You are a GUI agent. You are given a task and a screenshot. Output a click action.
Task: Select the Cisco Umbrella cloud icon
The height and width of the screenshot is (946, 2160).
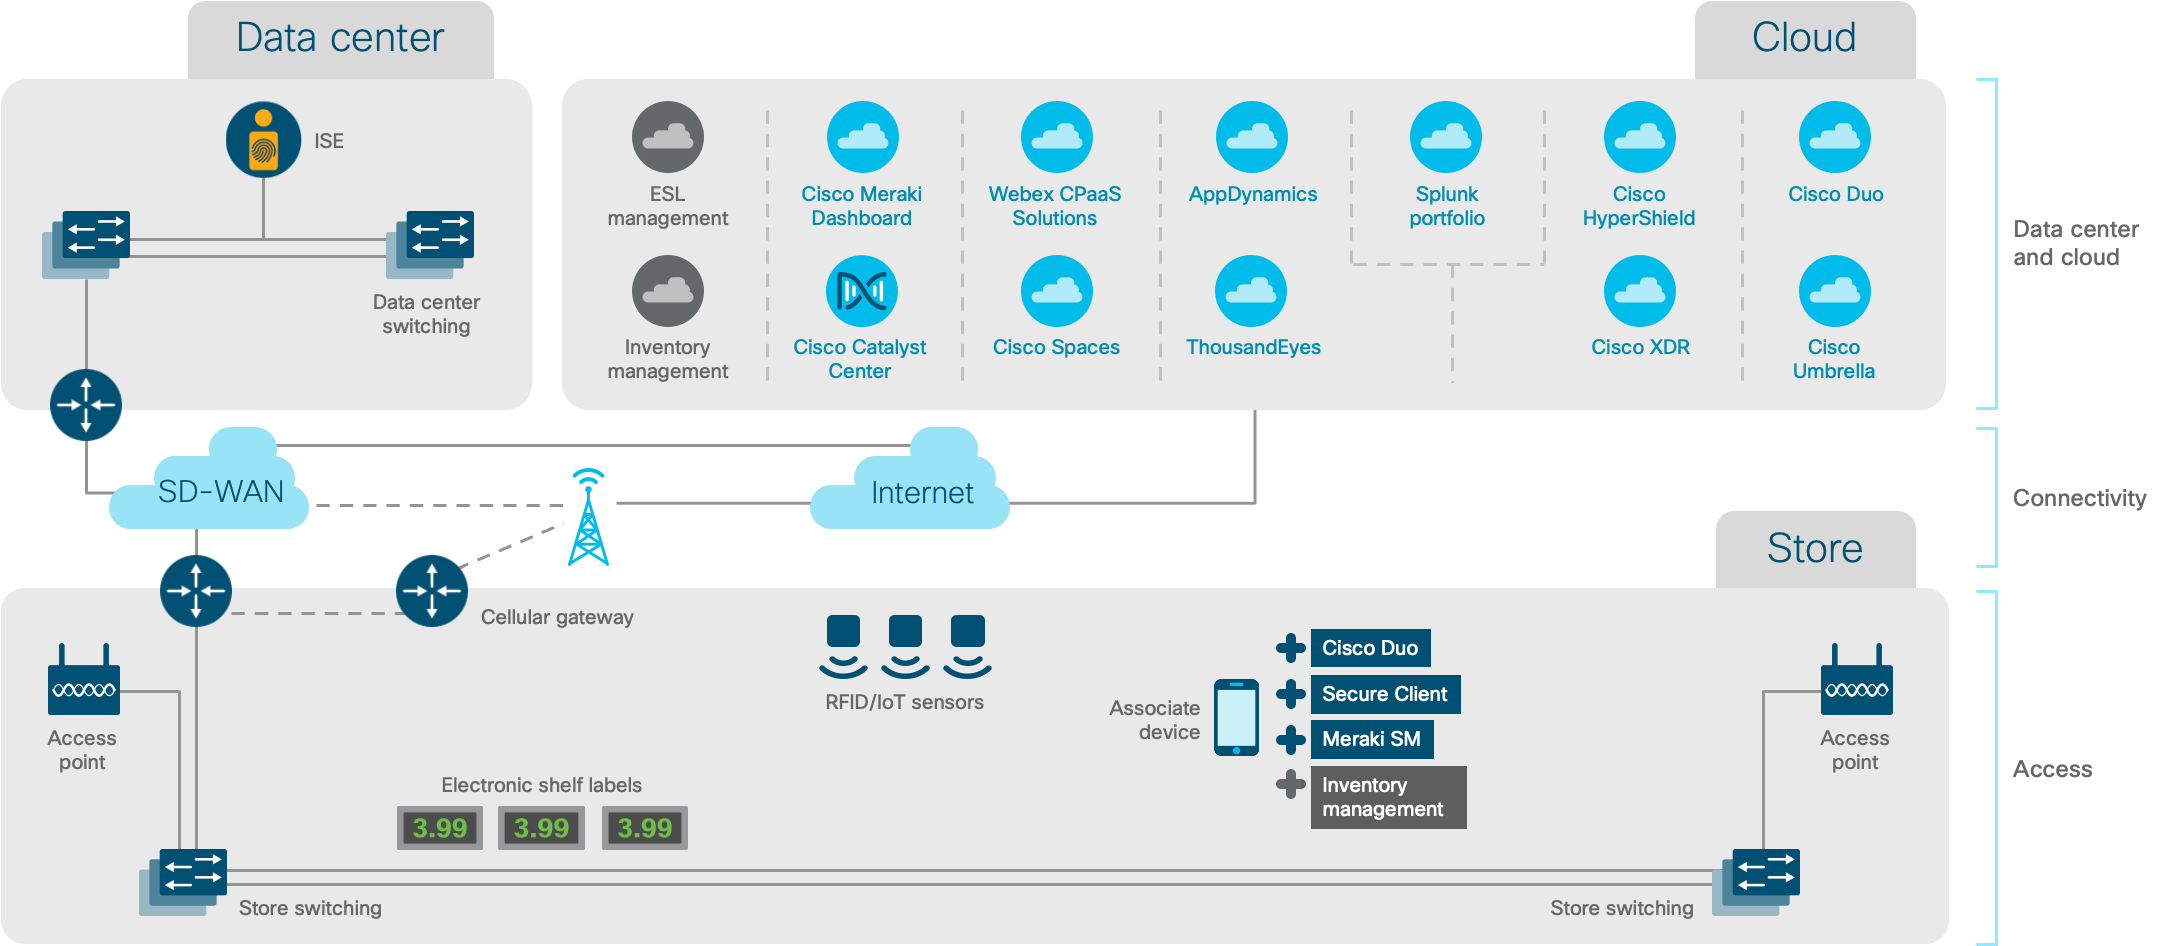click(x=1835, y=291)
